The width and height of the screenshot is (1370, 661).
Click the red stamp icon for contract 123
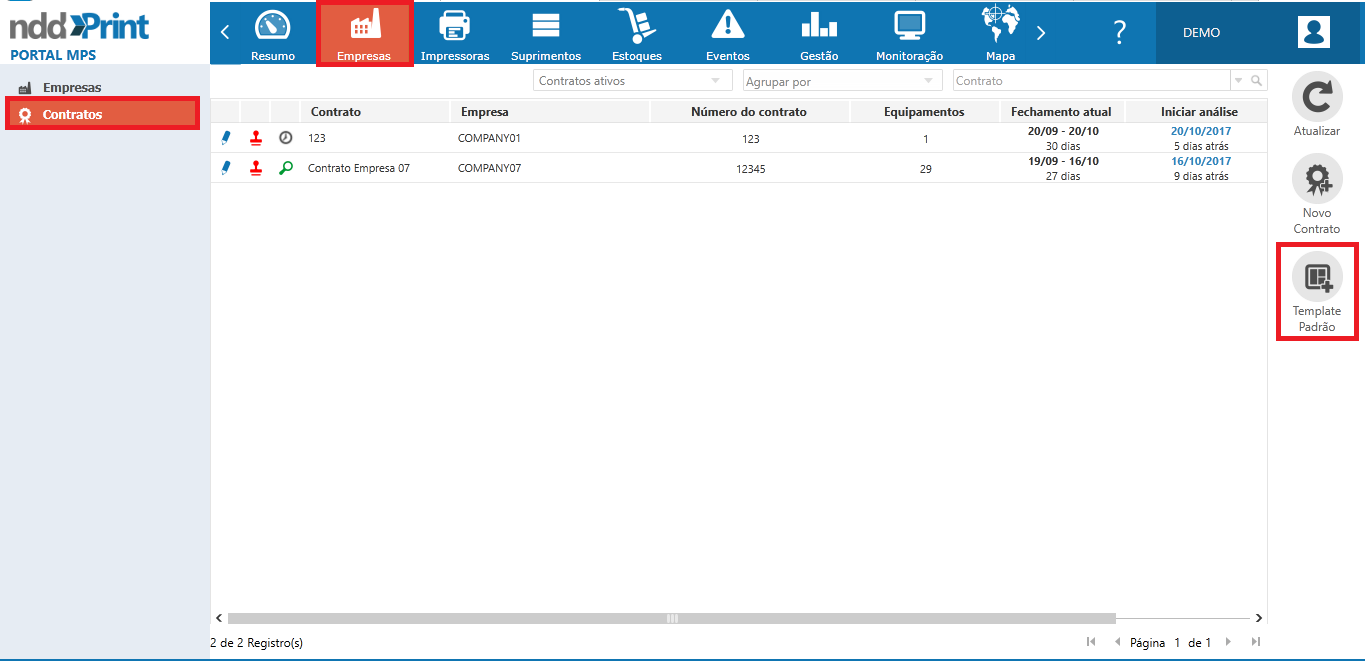click(x=256, y=138)
